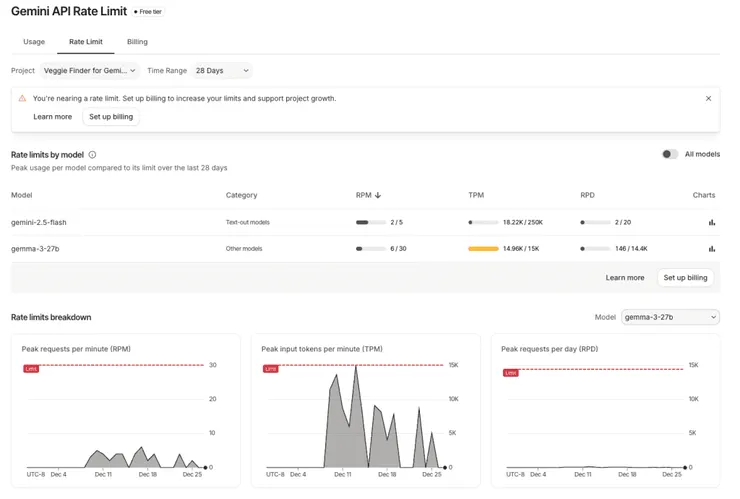Click the 6 / 30 RPM value
This screenshot has width=740, height=499.
(398, 249)
